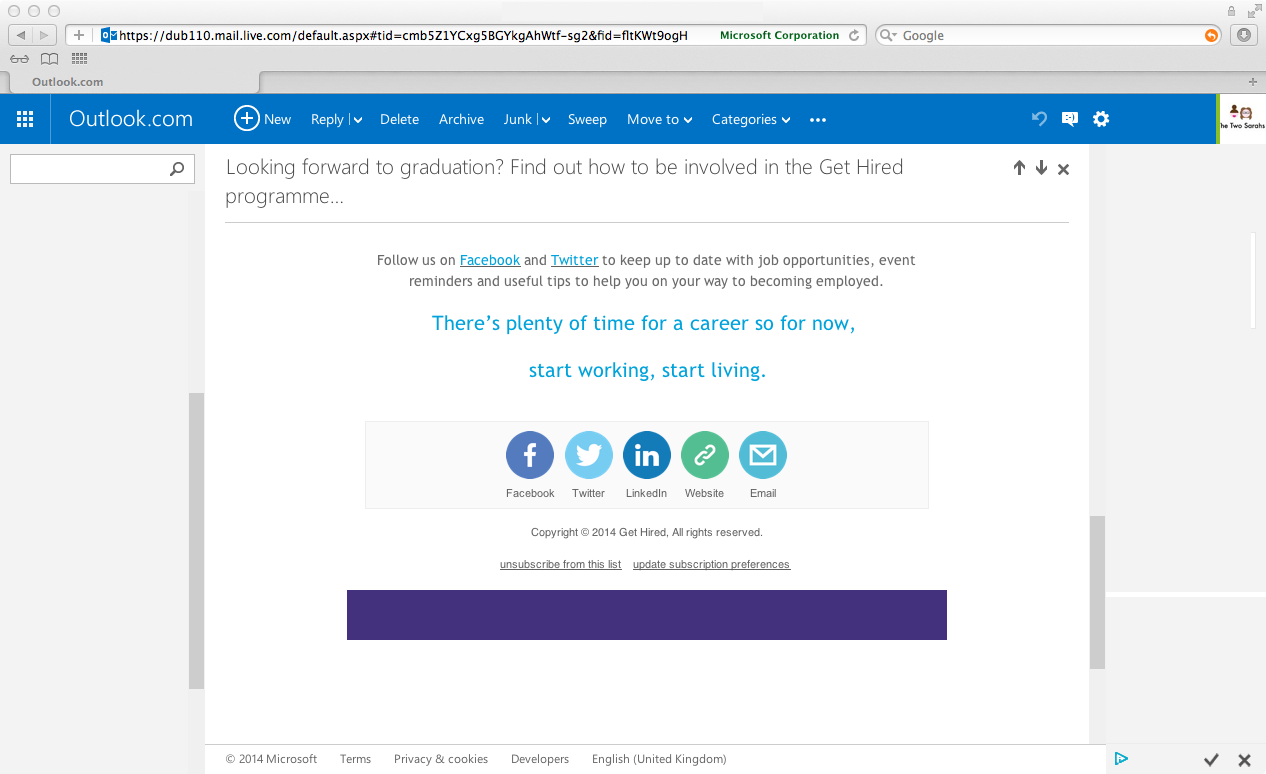Click the Reply command

[327, 119]
